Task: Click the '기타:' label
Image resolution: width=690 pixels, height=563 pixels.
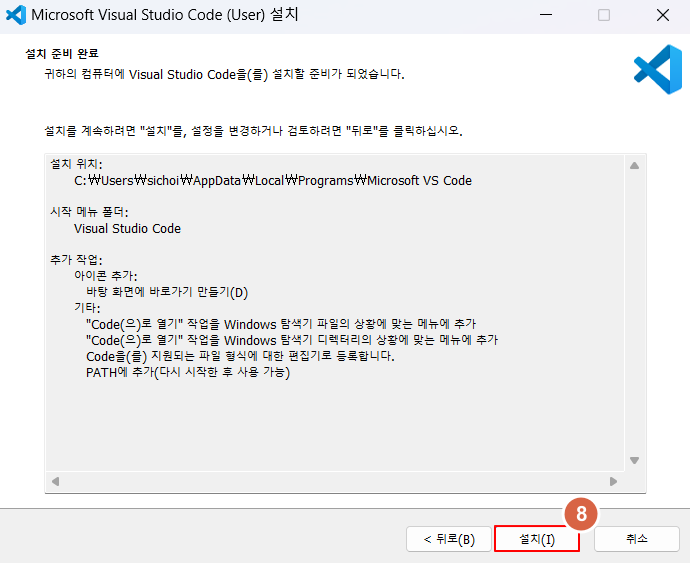Action: pos(87,308)
